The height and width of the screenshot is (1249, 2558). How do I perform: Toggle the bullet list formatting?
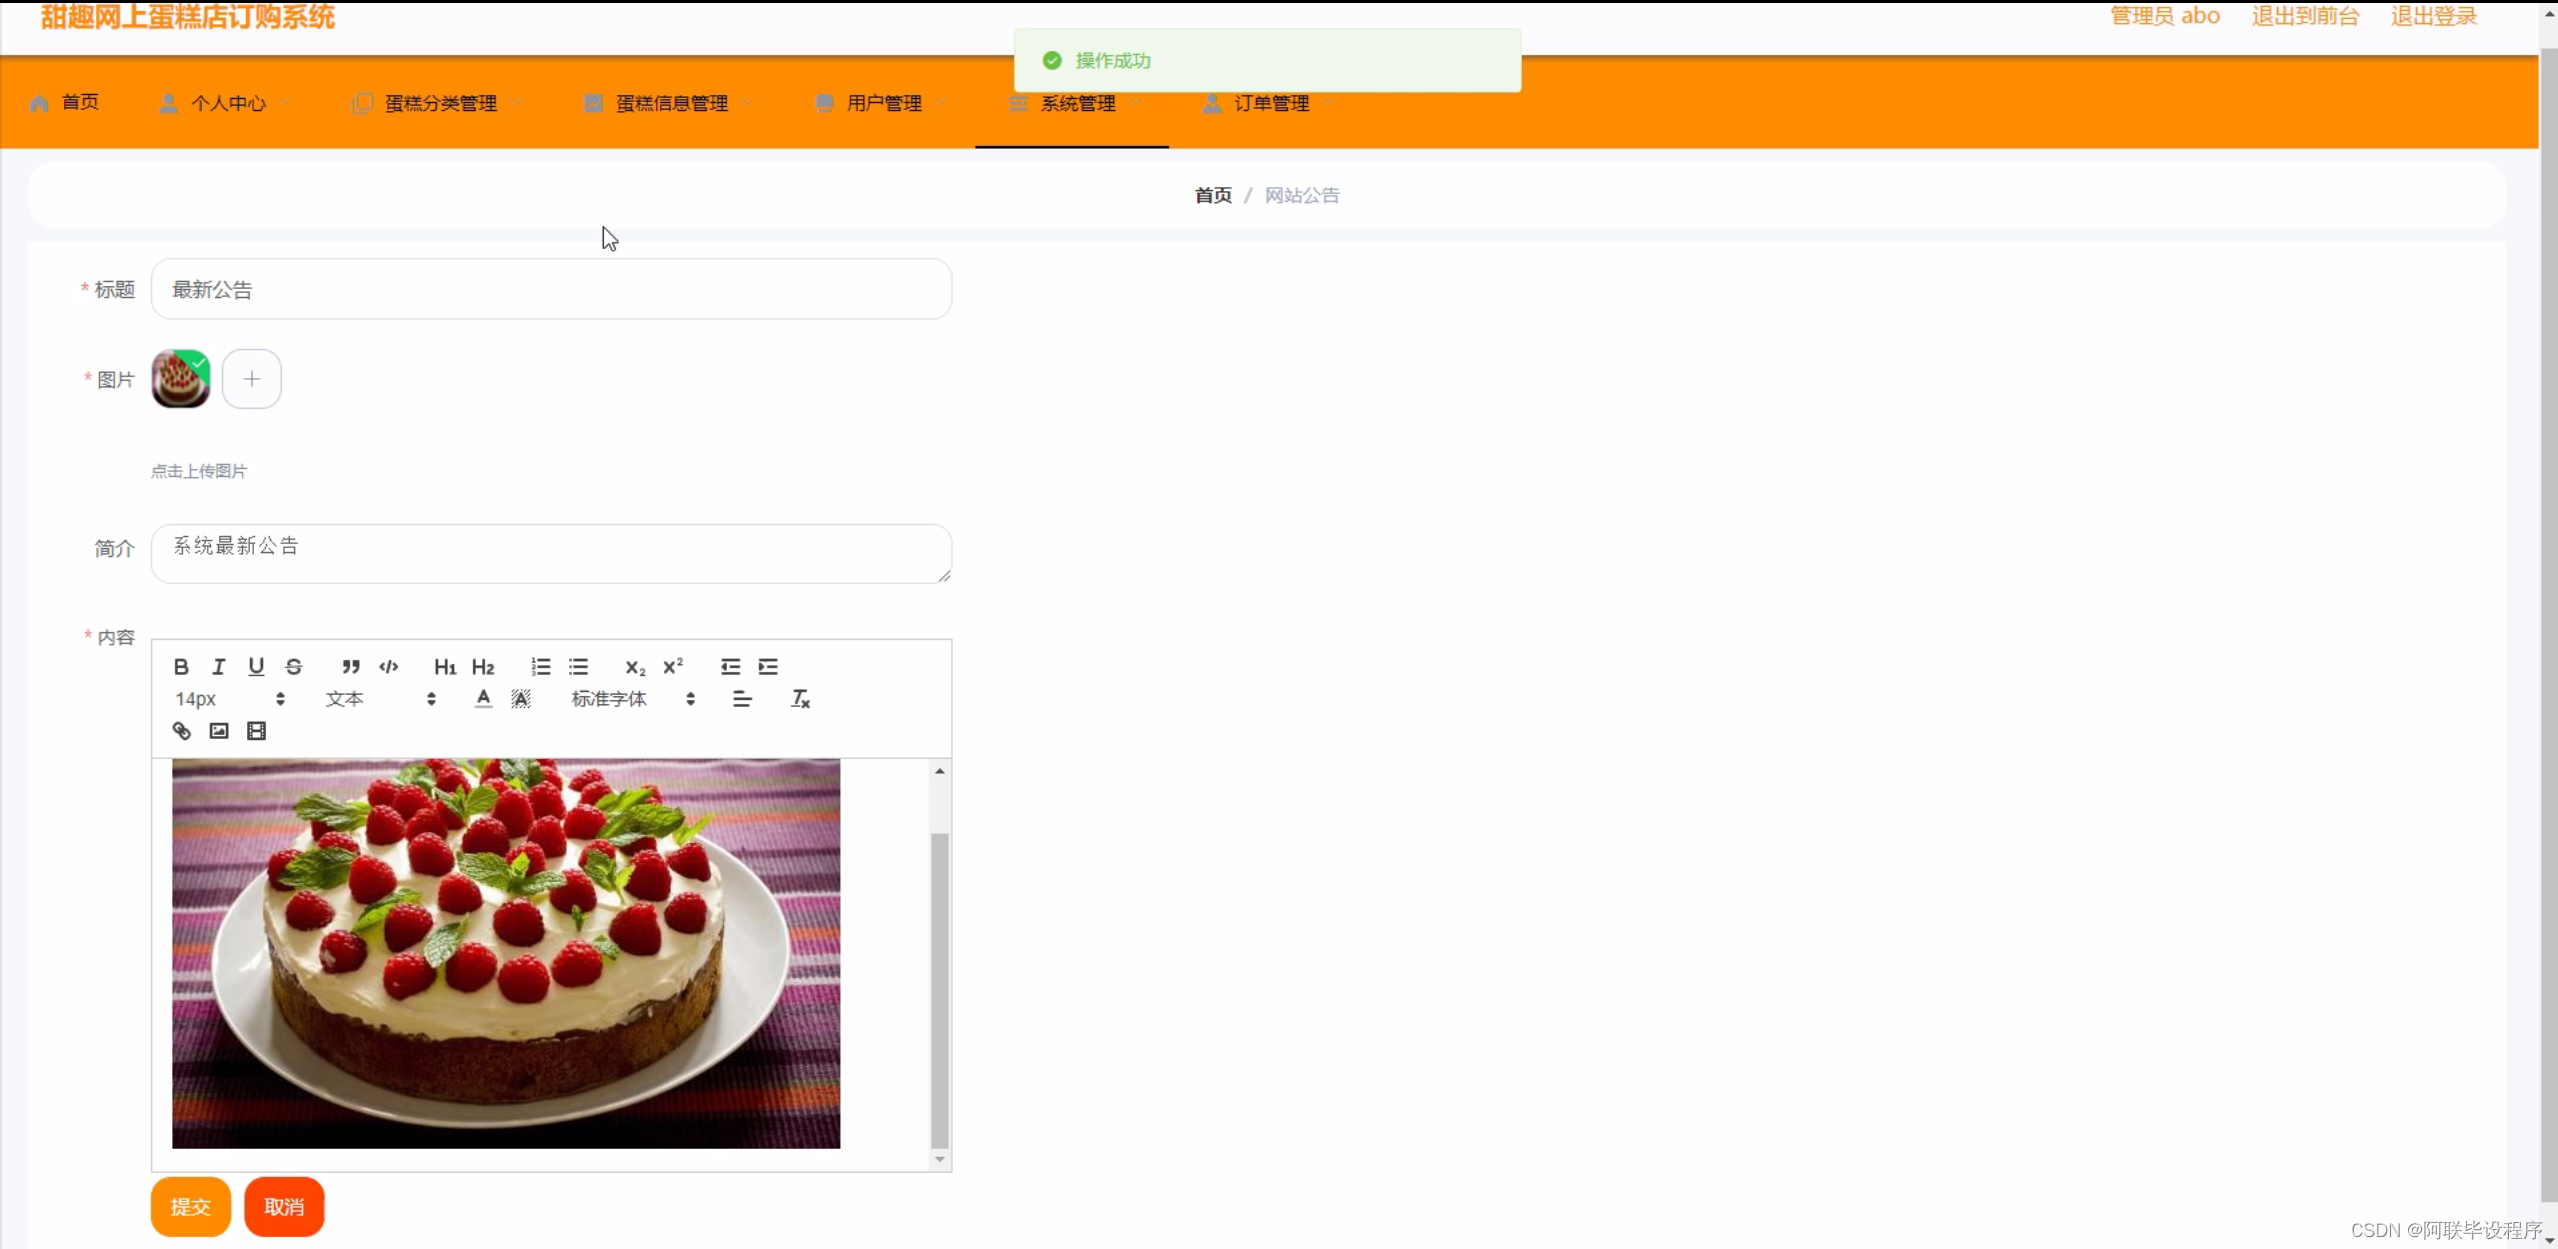578,666
